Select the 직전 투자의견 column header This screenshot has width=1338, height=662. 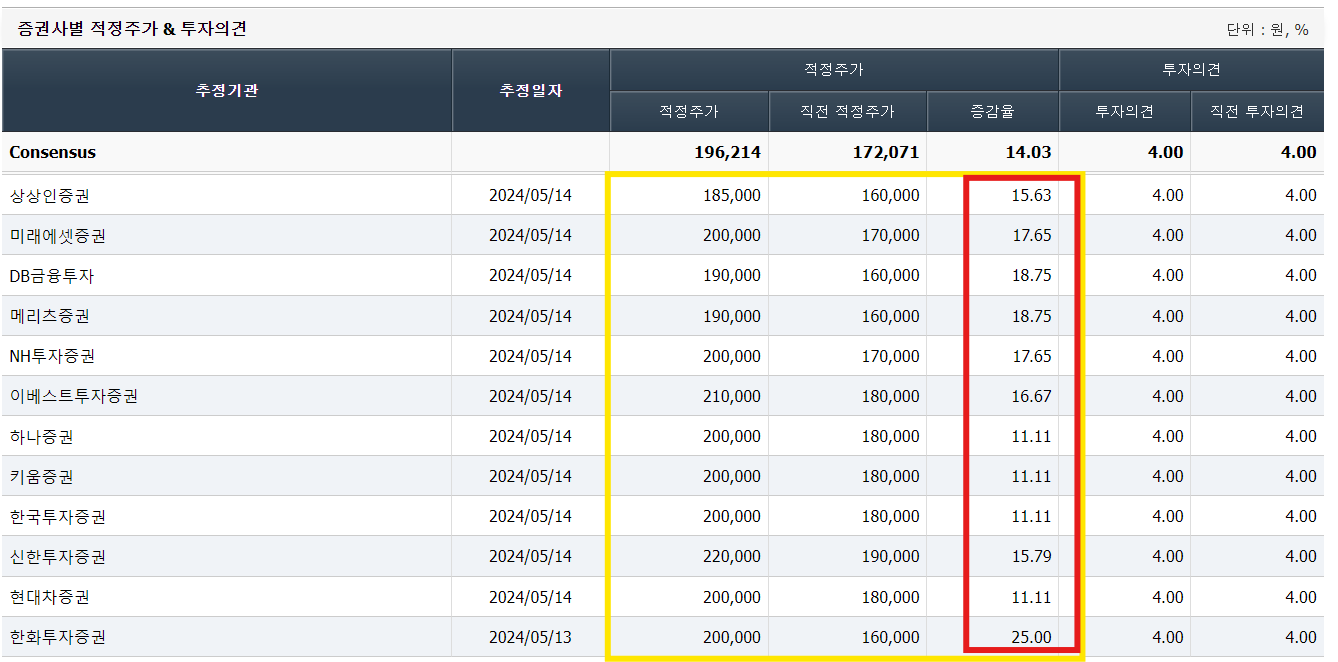click(1257, 112)
